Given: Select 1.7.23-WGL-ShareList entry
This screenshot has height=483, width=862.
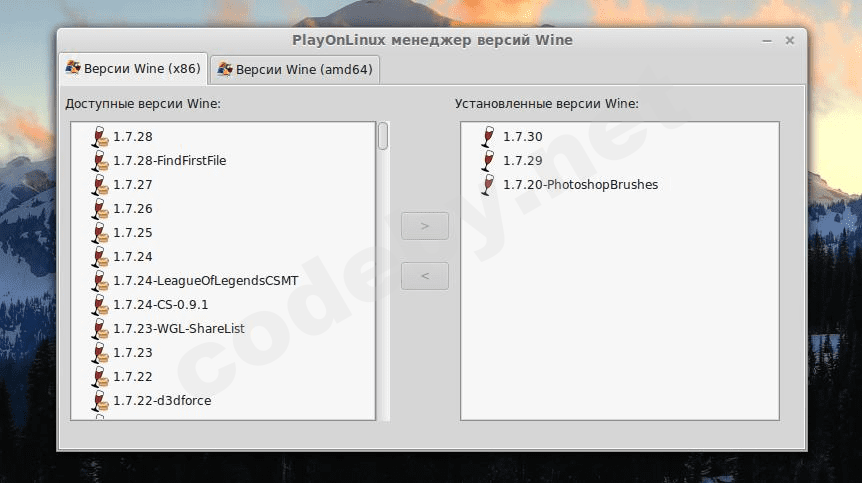Looking at the screenshot, I should click(x=179, y=329).
